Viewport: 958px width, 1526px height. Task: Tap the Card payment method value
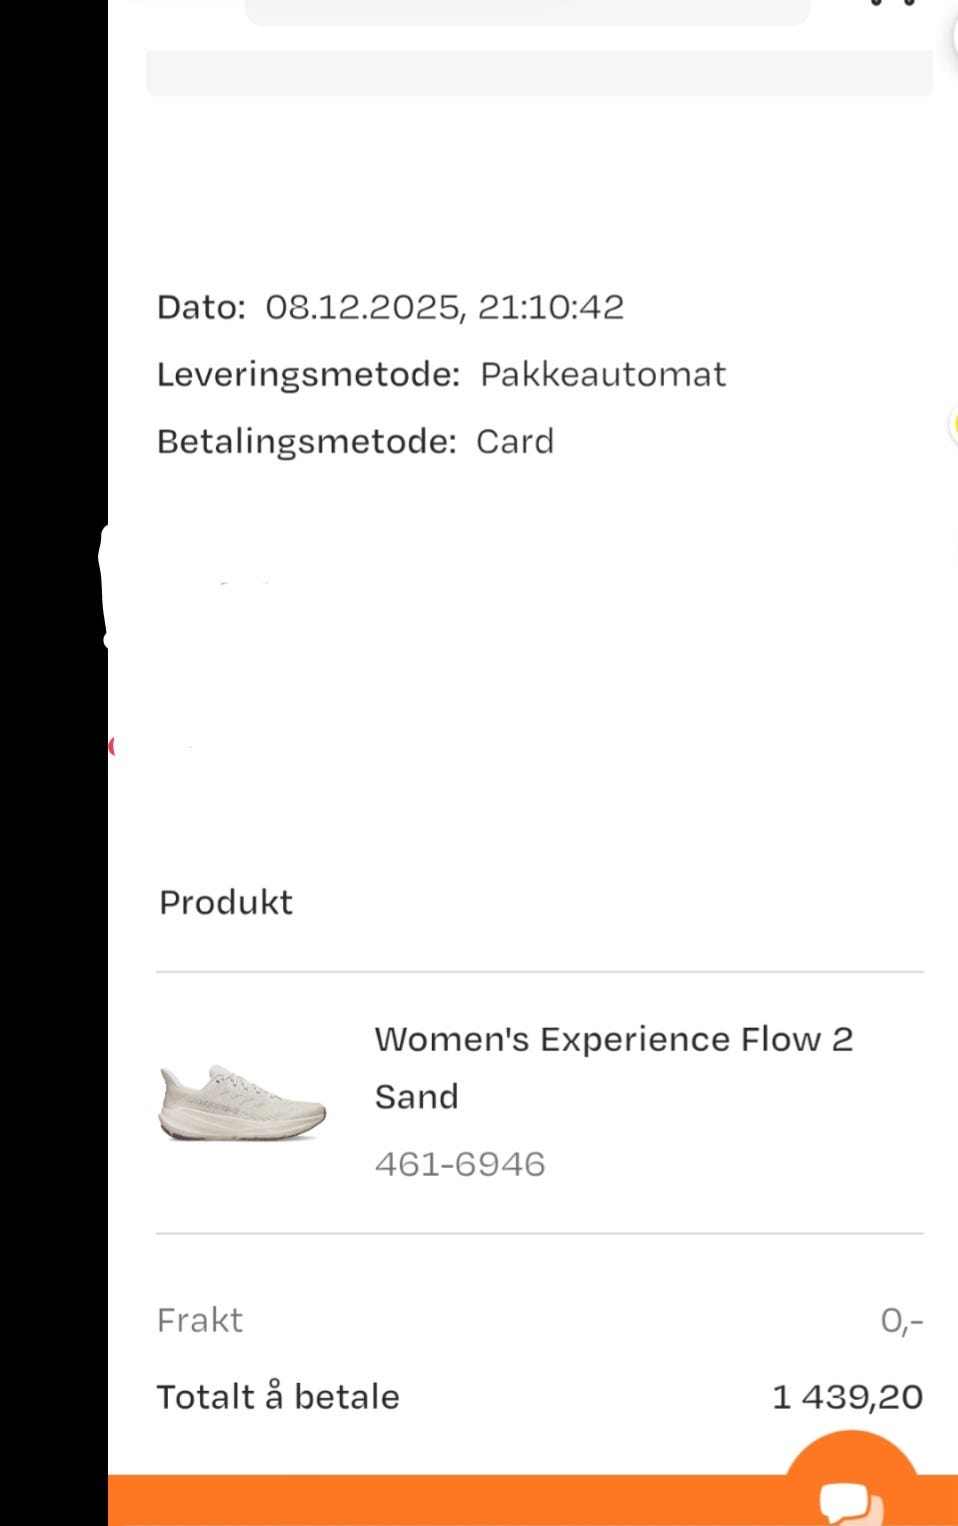514,441
